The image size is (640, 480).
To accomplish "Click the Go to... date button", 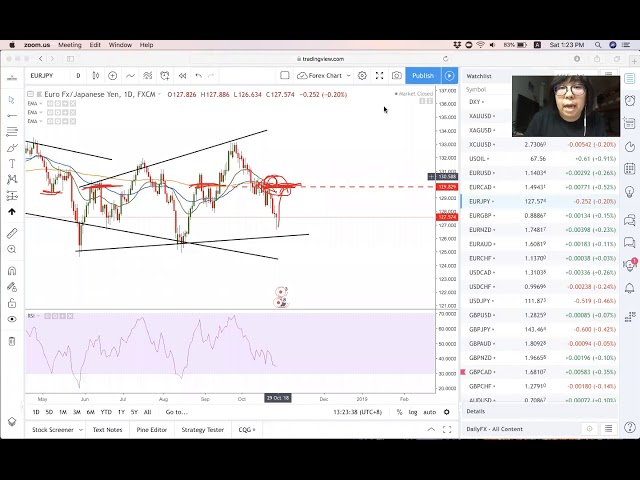I will click(x=176, y=412).
